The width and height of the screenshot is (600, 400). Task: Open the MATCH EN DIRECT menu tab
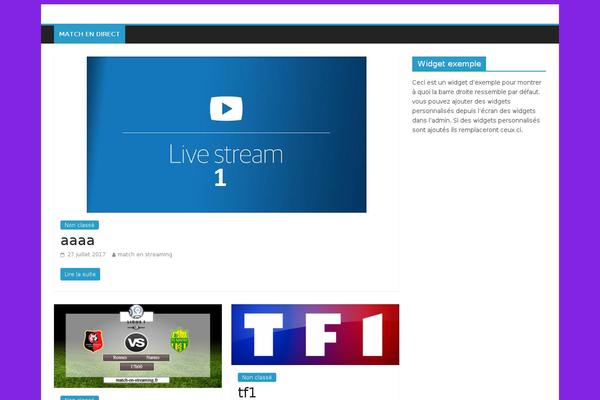coord(89,34)
